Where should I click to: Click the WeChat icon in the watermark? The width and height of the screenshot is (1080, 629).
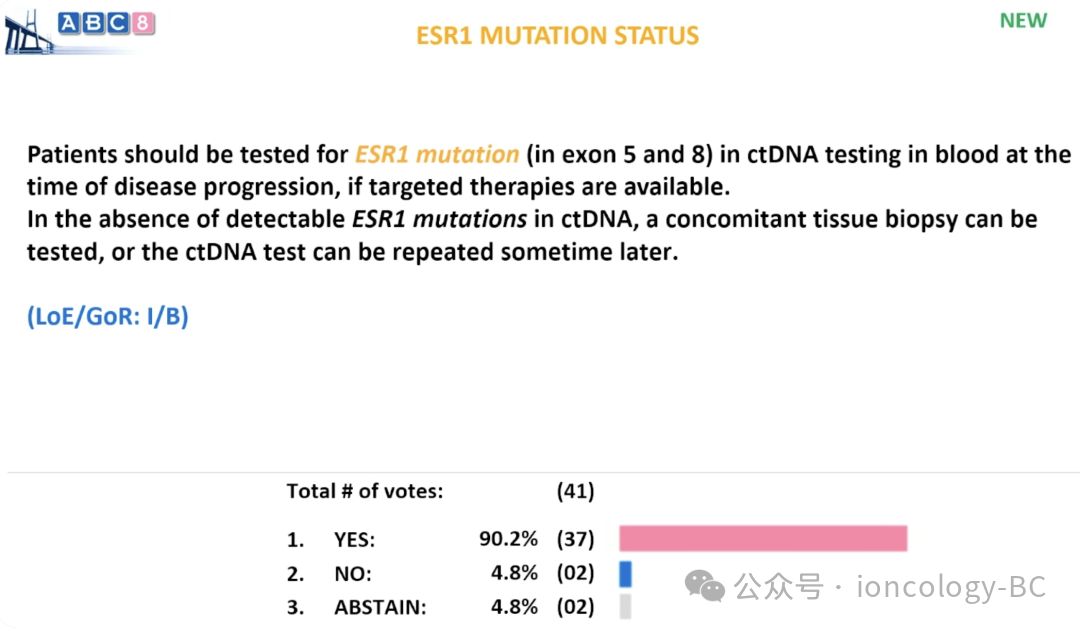click(710, 587)
